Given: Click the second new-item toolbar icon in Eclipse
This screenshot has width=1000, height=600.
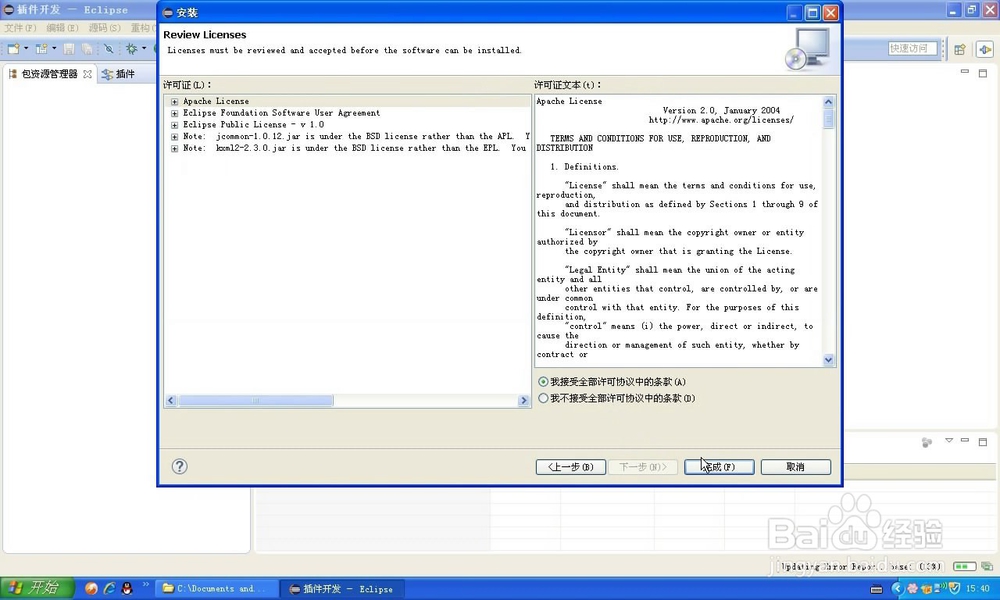Looking at the screenshot, I should click(41, 48).
